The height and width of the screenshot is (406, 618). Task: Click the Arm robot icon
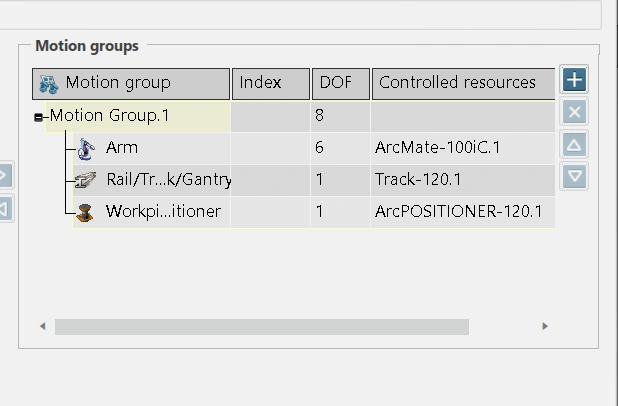pyautogui.click(x=85, y=148)
